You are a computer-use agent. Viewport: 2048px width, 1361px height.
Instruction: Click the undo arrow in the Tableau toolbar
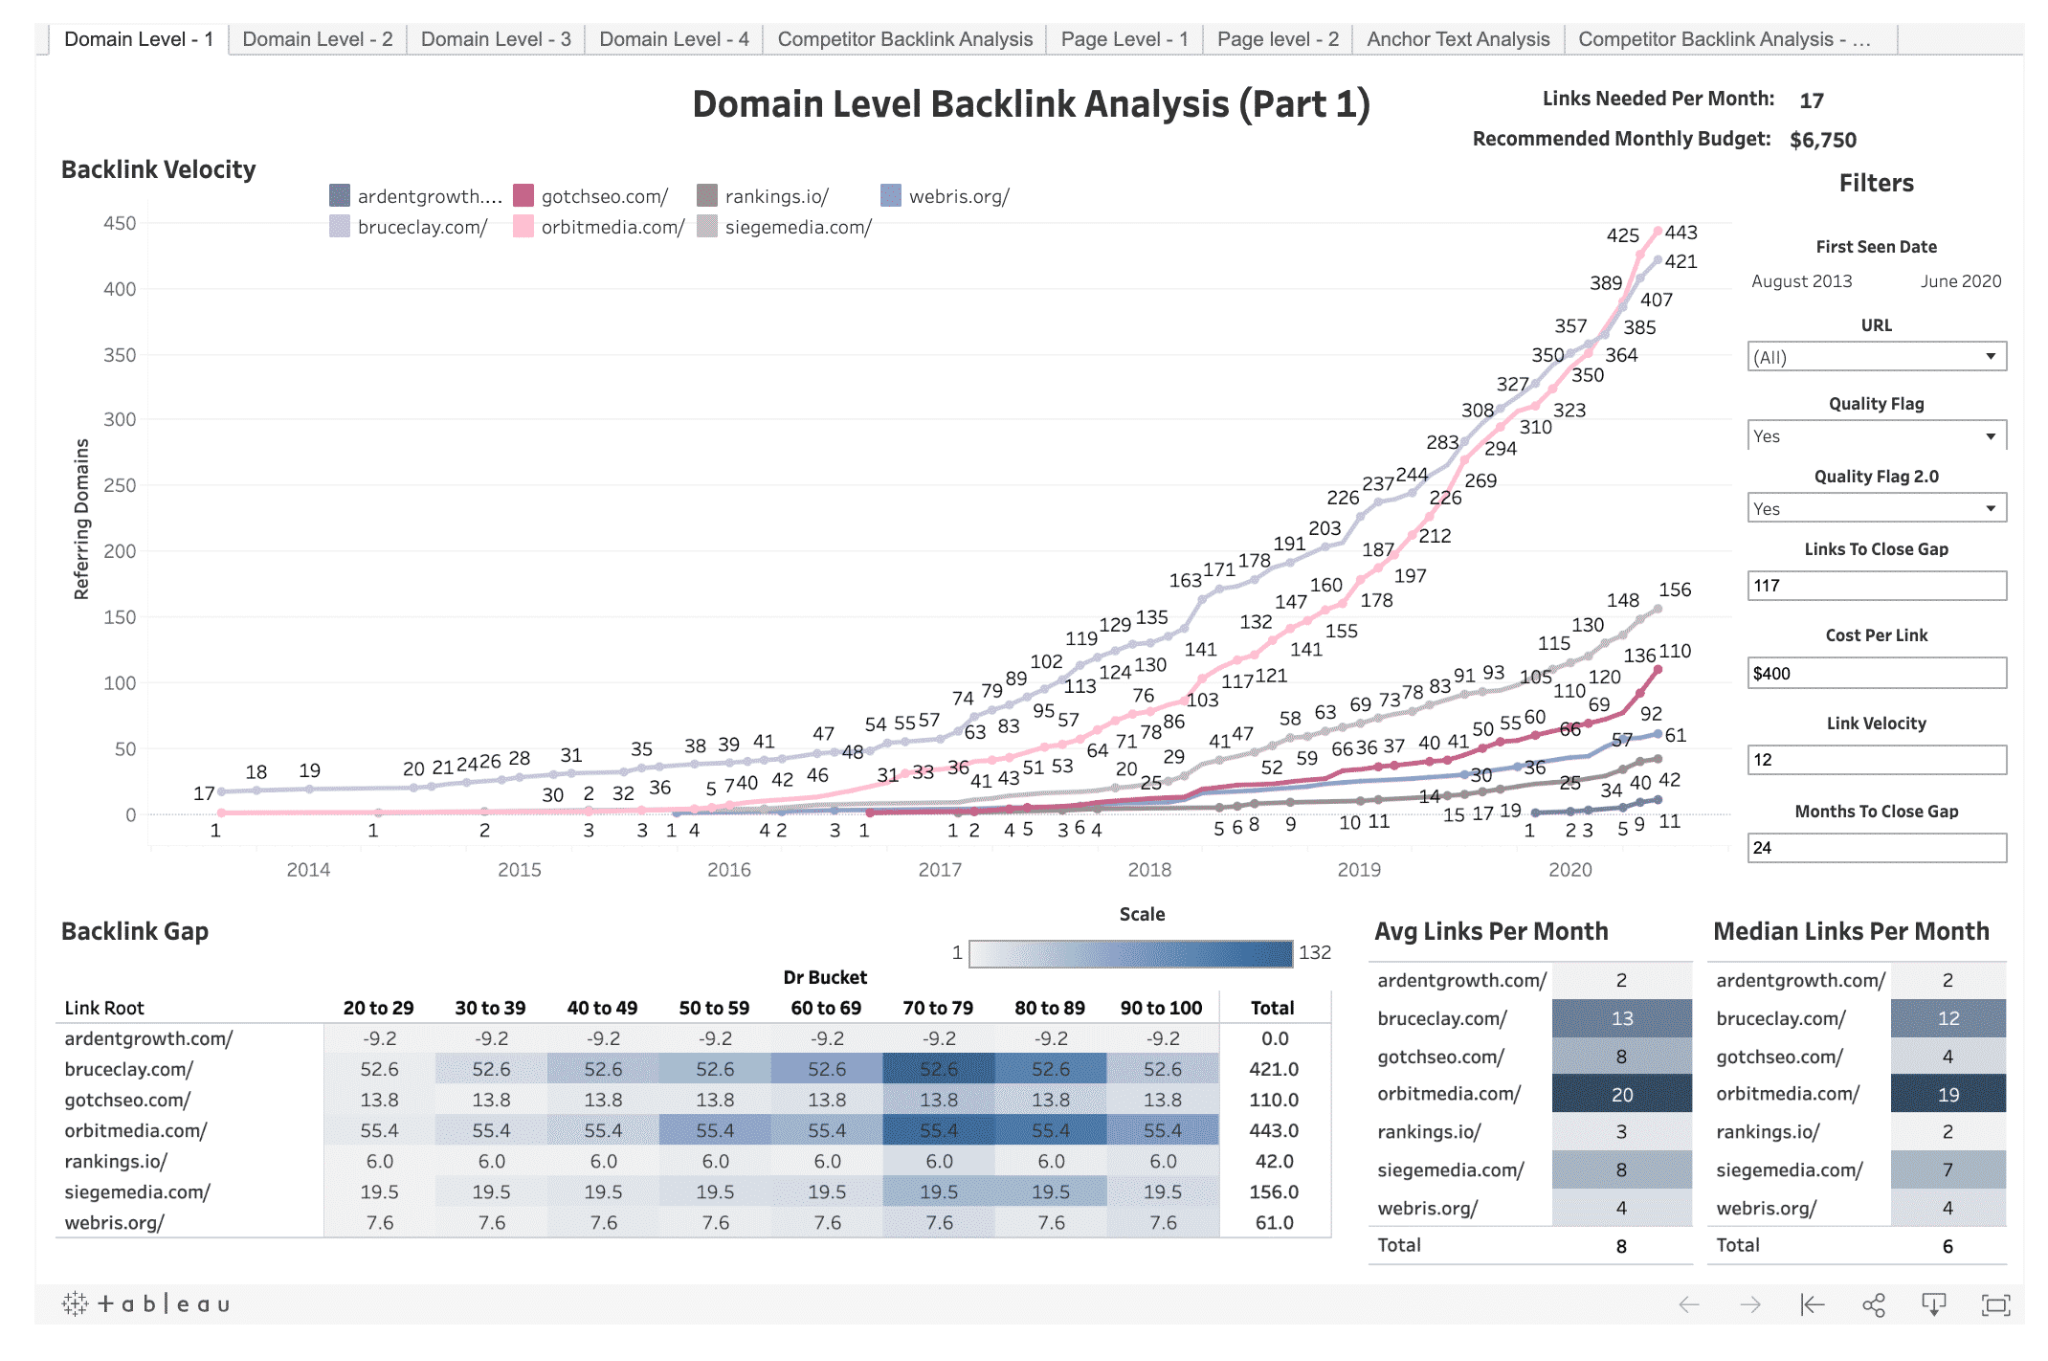pyautogui.click(x=1688, y=1304)
